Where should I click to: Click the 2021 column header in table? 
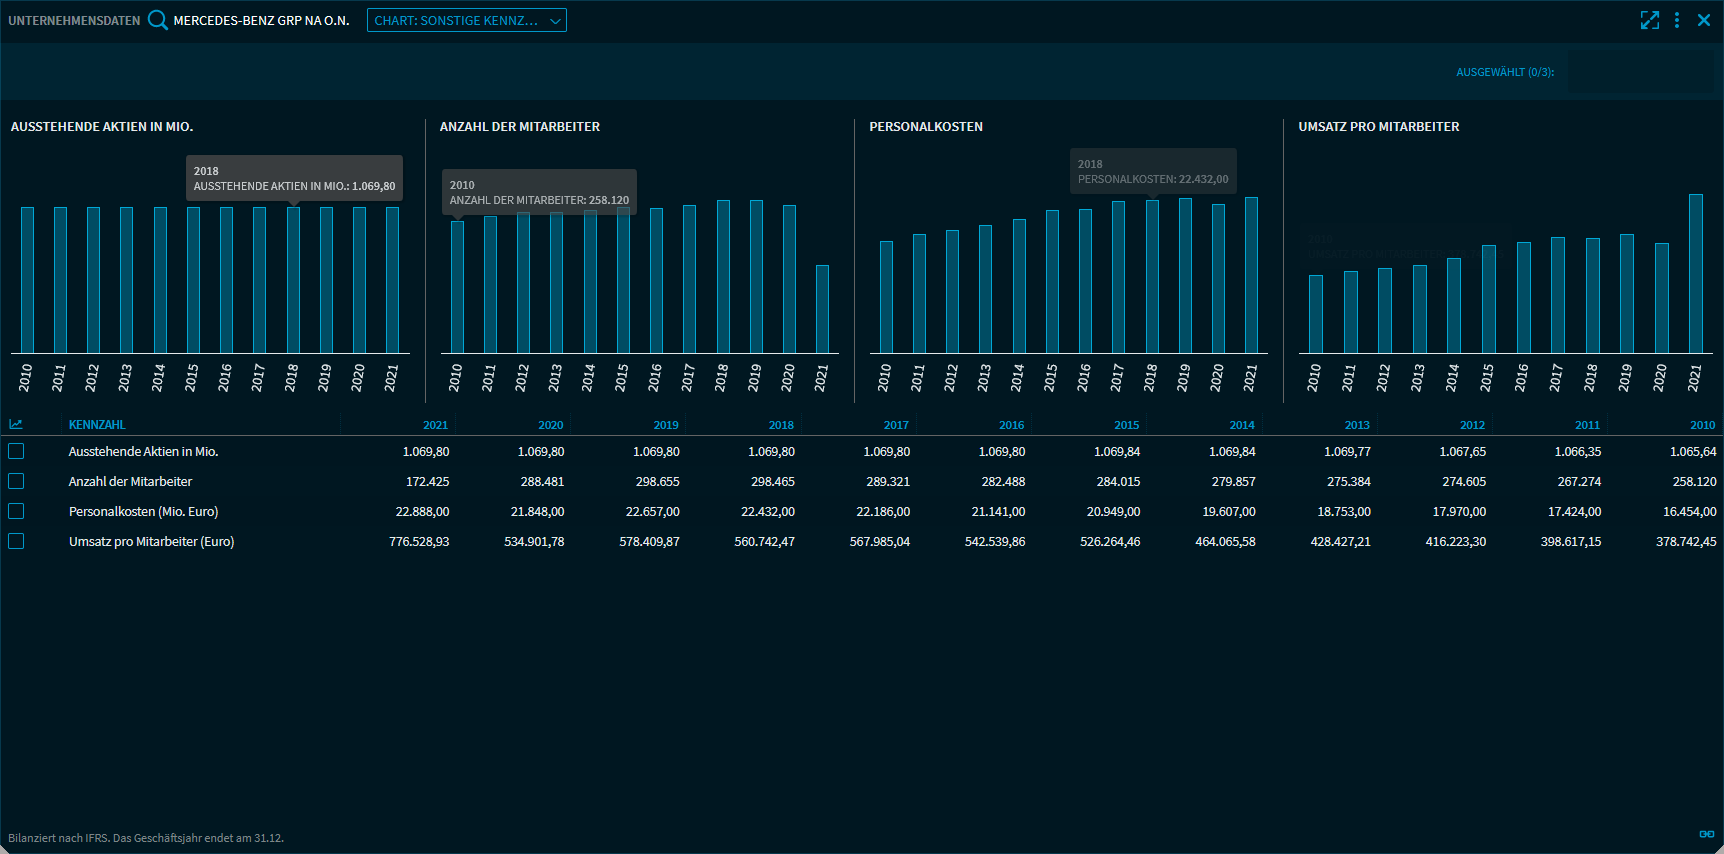435,425
